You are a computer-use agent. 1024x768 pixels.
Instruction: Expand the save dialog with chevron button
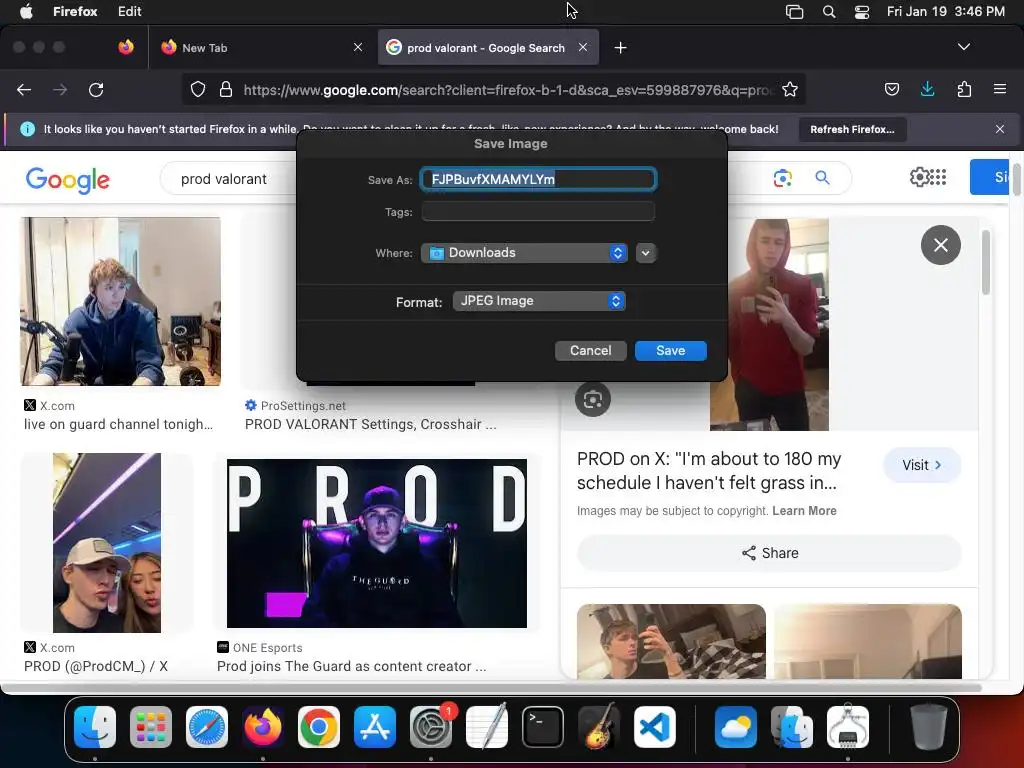coord(645,253)
